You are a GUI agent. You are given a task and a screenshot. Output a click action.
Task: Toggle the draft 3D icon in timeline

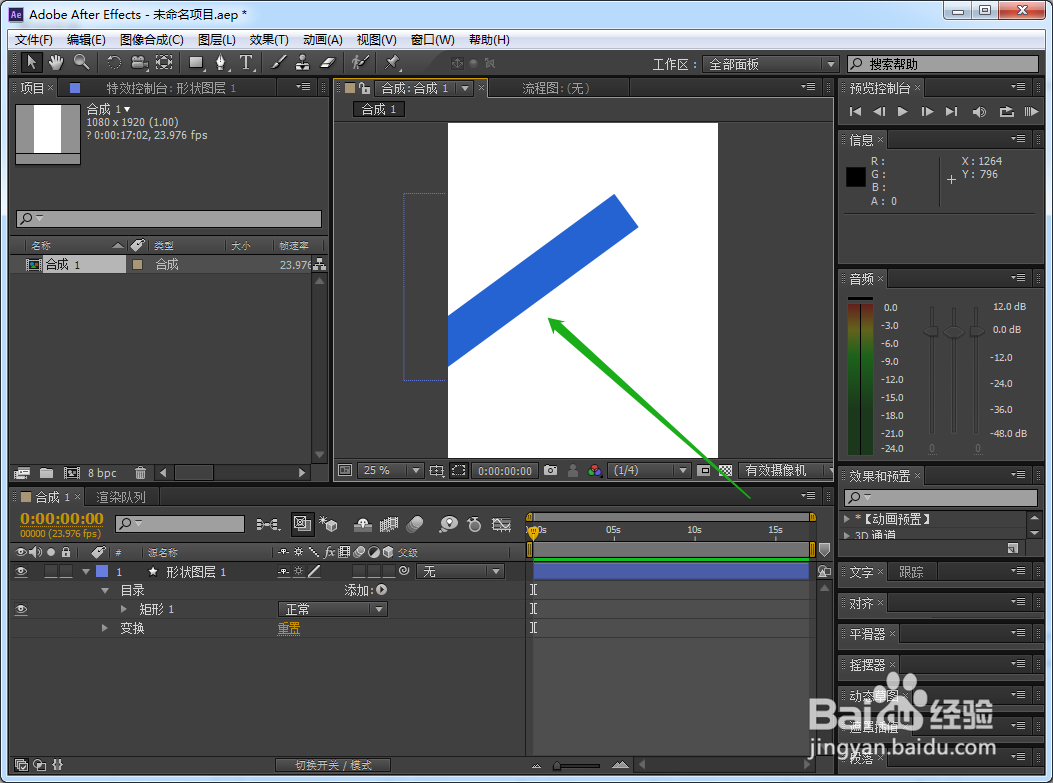pyautogui.click(x=328, y=524)
